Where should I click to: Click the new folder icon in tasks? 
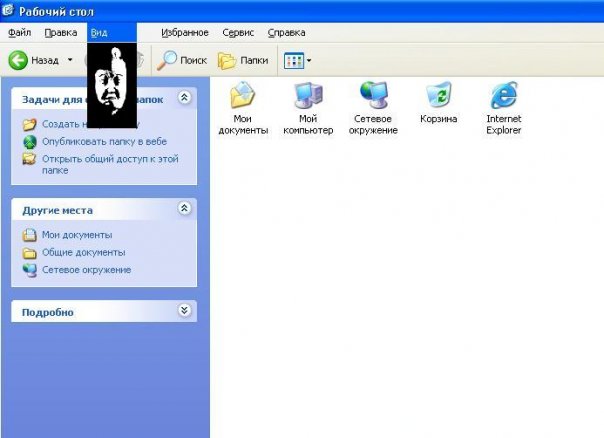(x=29, y=124)
